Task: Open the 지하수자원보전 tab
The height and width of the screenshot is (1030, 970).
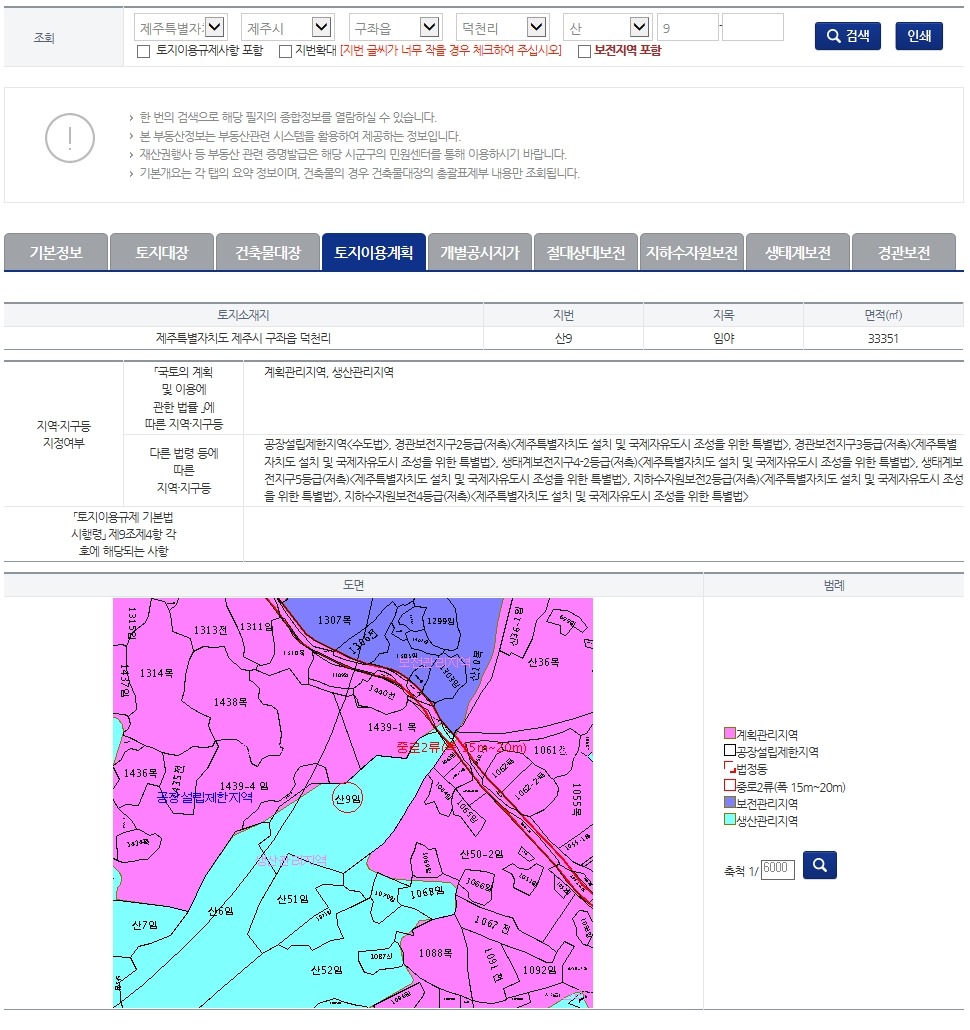Action: [692, 252]
